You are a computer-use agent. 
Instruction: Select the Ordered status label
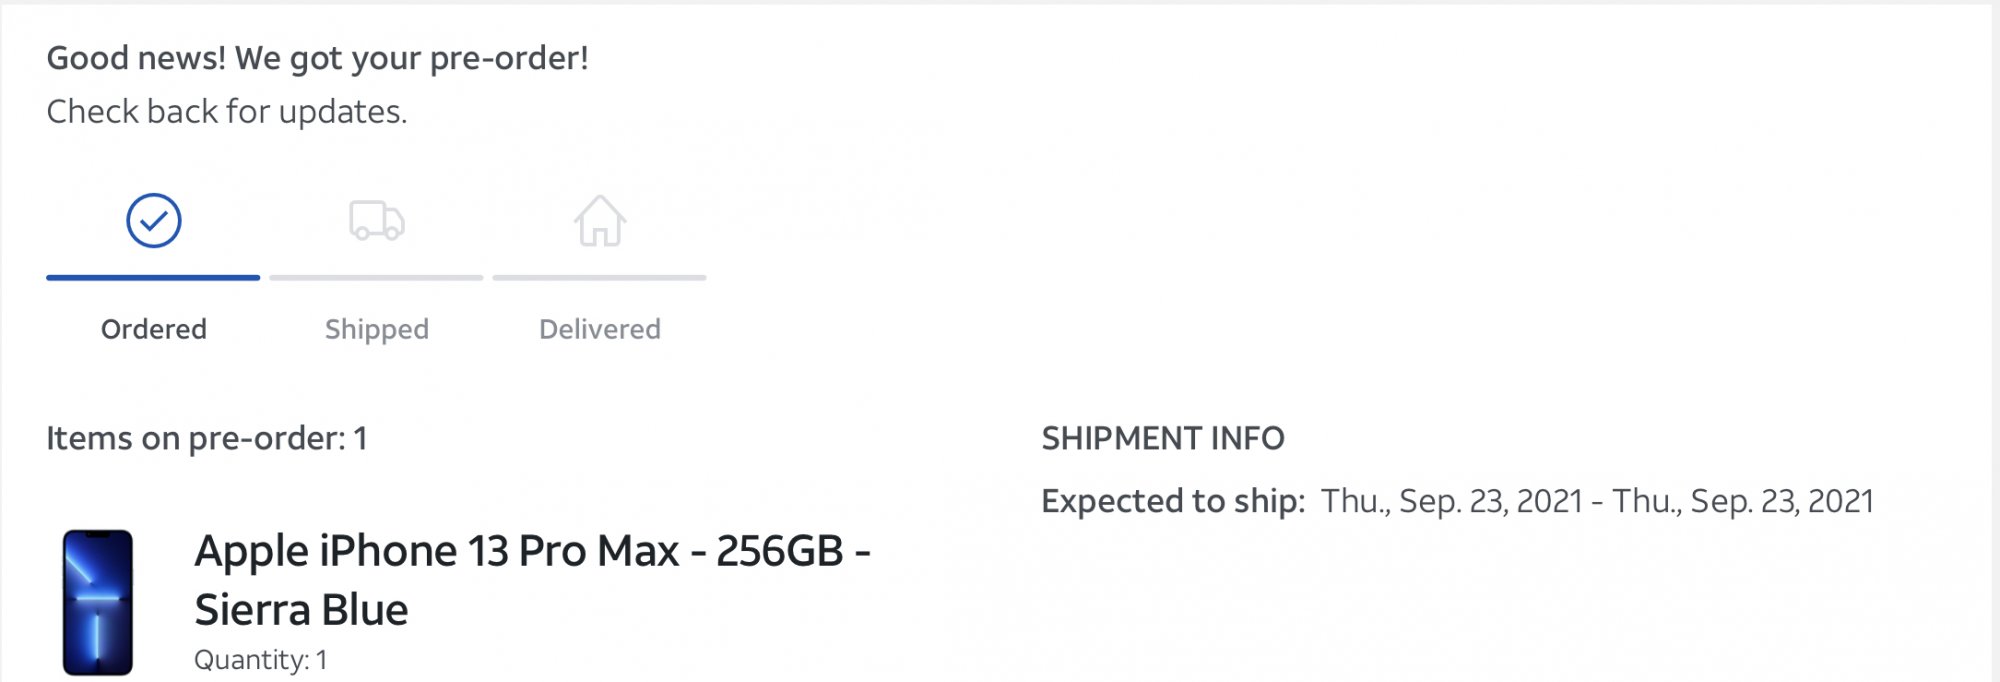point(153,329)
